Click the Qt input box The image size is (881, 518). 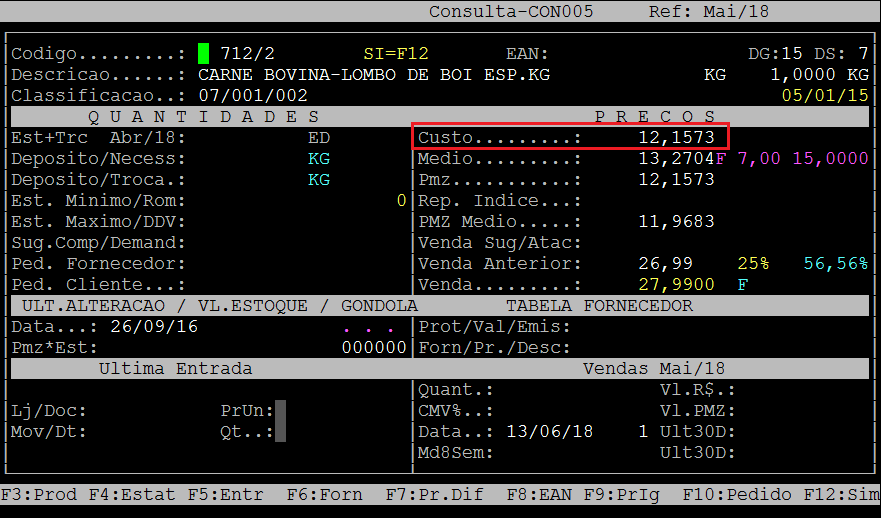(x=281, y=432)
